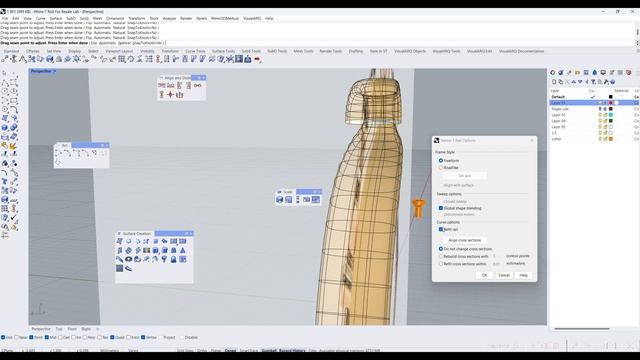The height and width of the screenshot is (360, 640).
Task: Click Move layer up arrow icon
Action: pyautogui.click(x=573, y=82)
